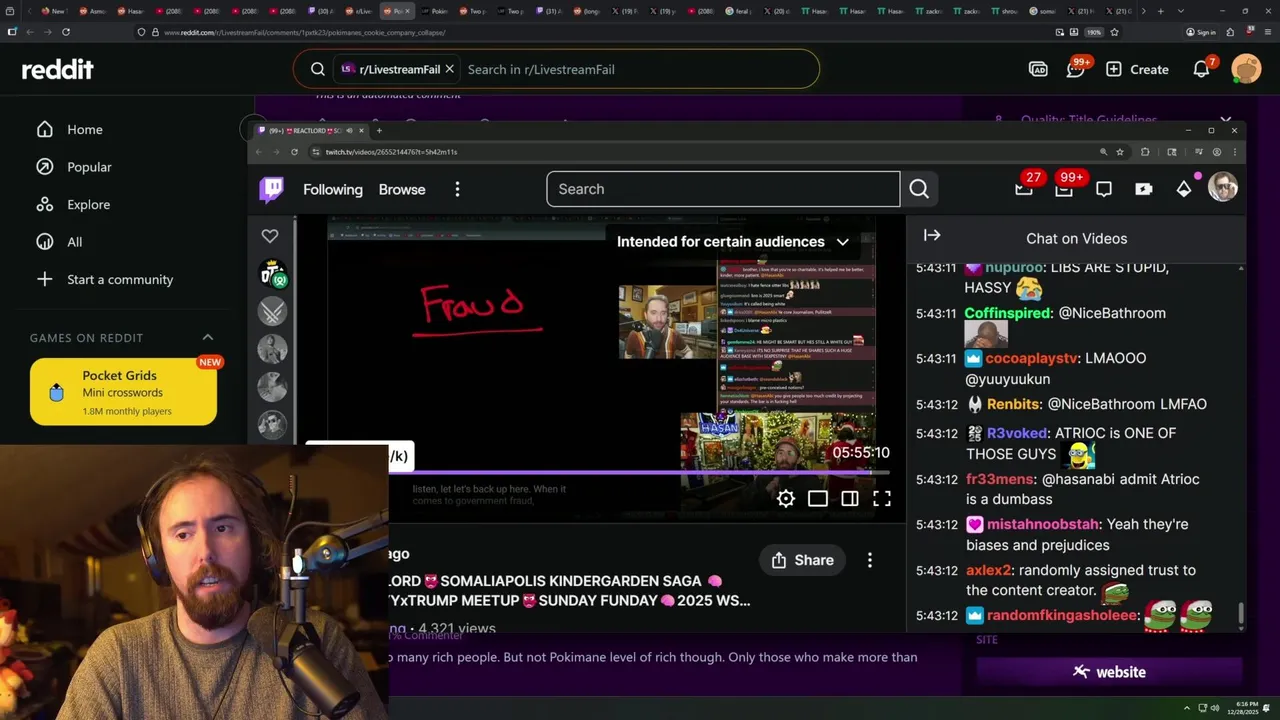Click Sign in in the browser toolbar

(x=1201, y=32)
